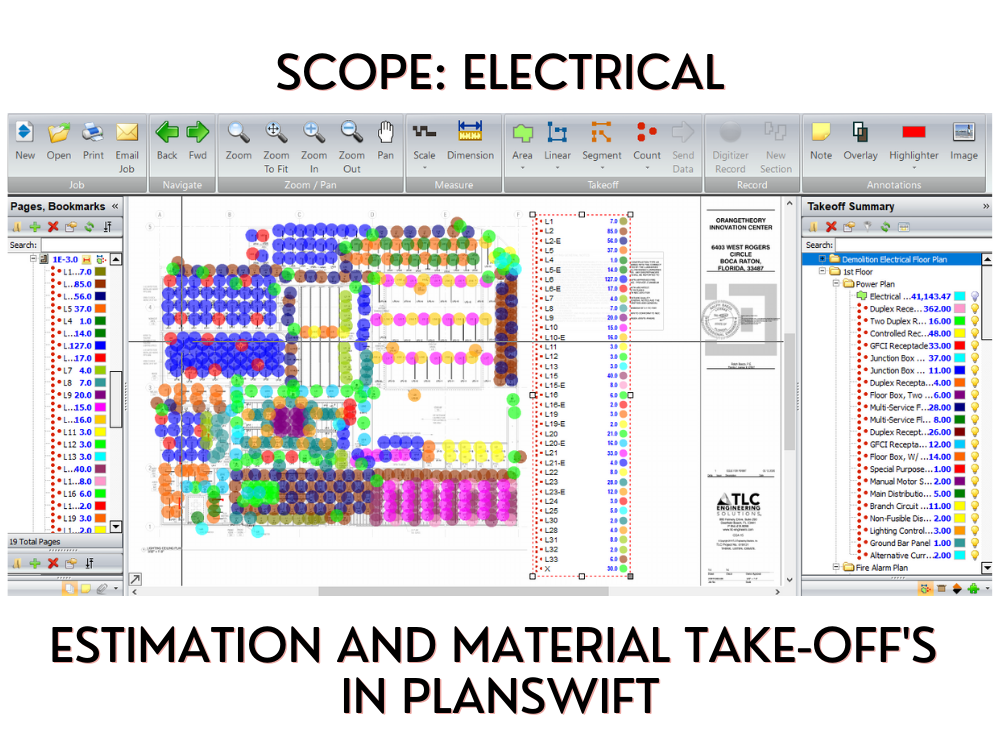
Task: Click the green plus in Pages, Bookmarks toolbar
Action: (x=35, y=226)
